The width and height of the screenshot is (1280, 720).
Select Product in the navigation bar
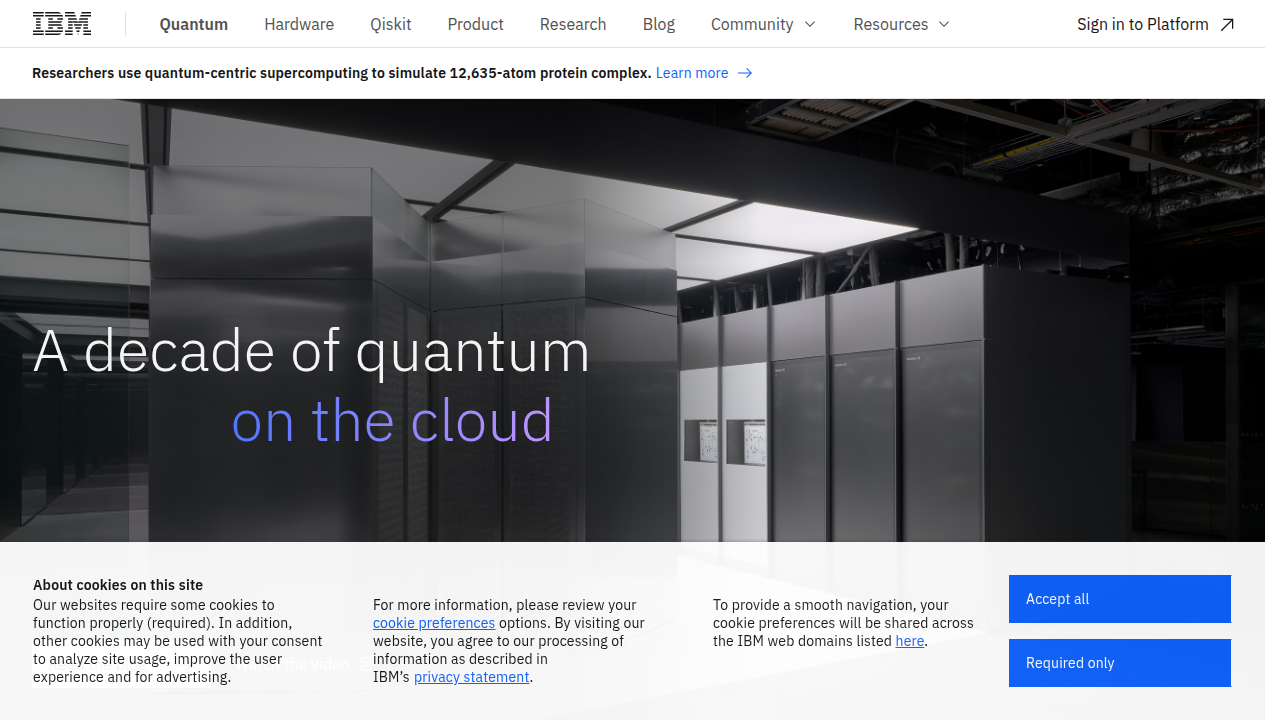[476, 24]
